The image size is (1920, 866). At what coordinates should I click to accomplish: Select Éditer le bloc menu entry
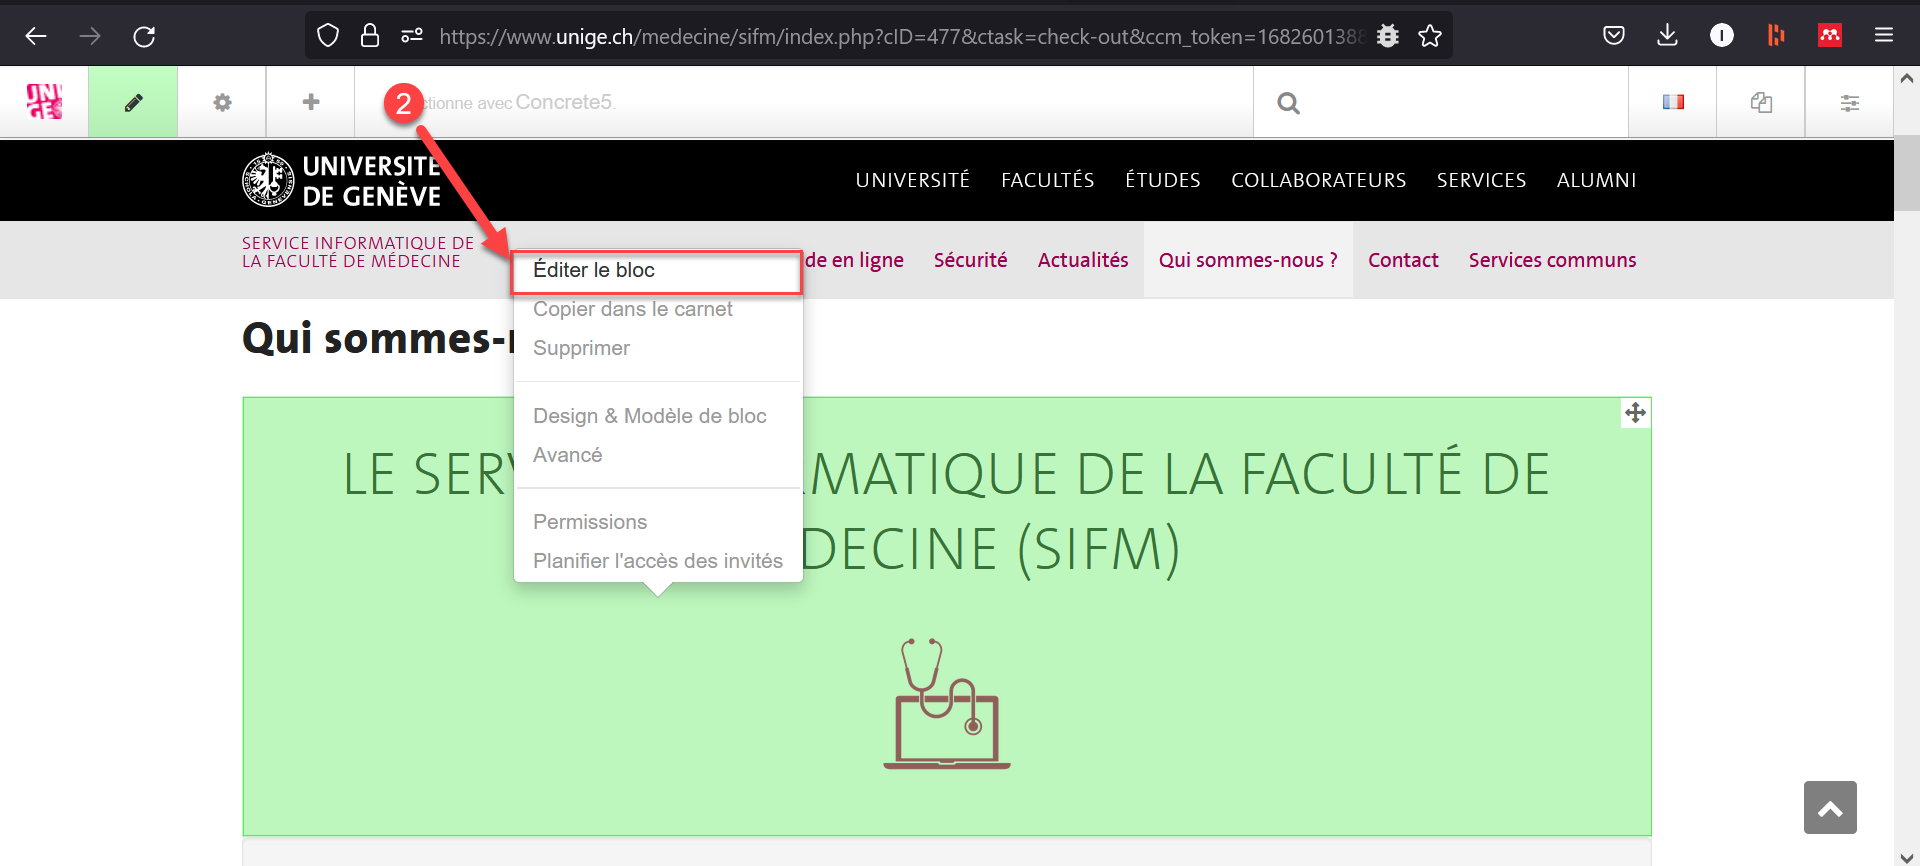[x=594, y=271]
